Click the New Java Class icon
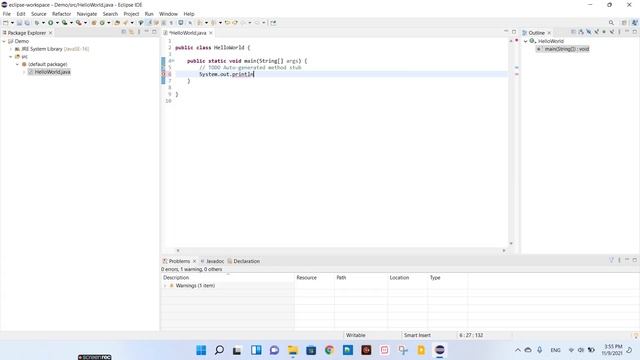Screen dimensions: 640x360 (x=102, y=23)
